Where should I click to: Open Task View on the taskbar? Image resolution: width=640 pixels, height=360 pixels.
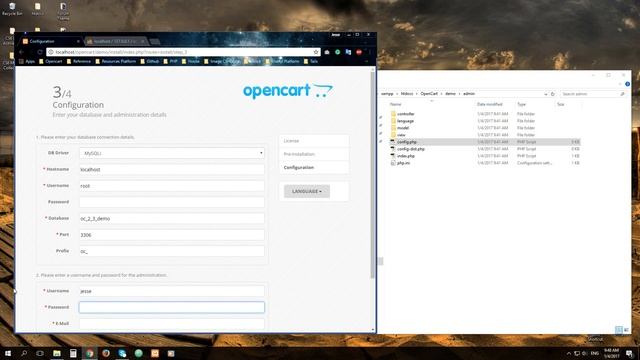(x=40, y=353)
